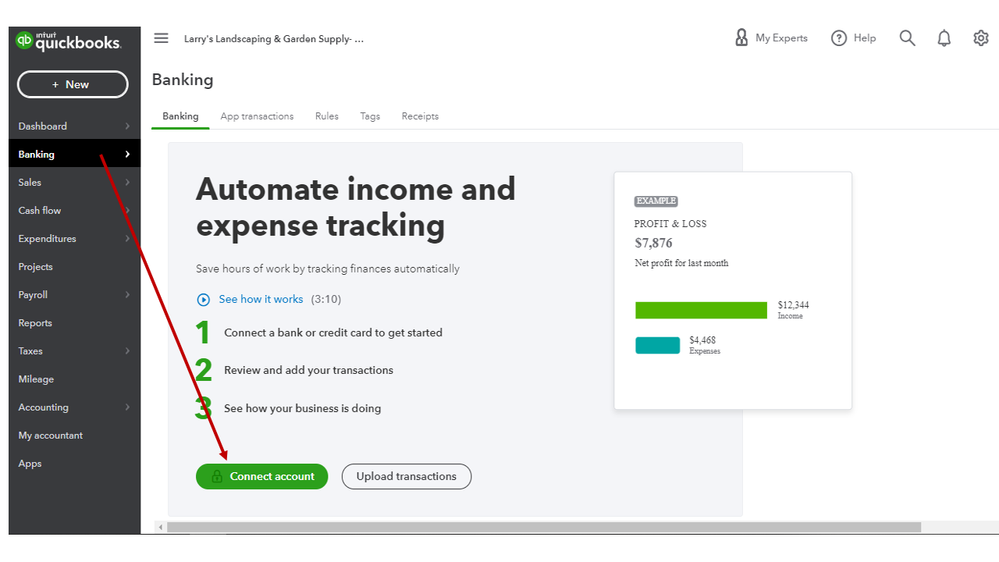
Task: Select Banking in the sidebar
Action: coord(75,154)
